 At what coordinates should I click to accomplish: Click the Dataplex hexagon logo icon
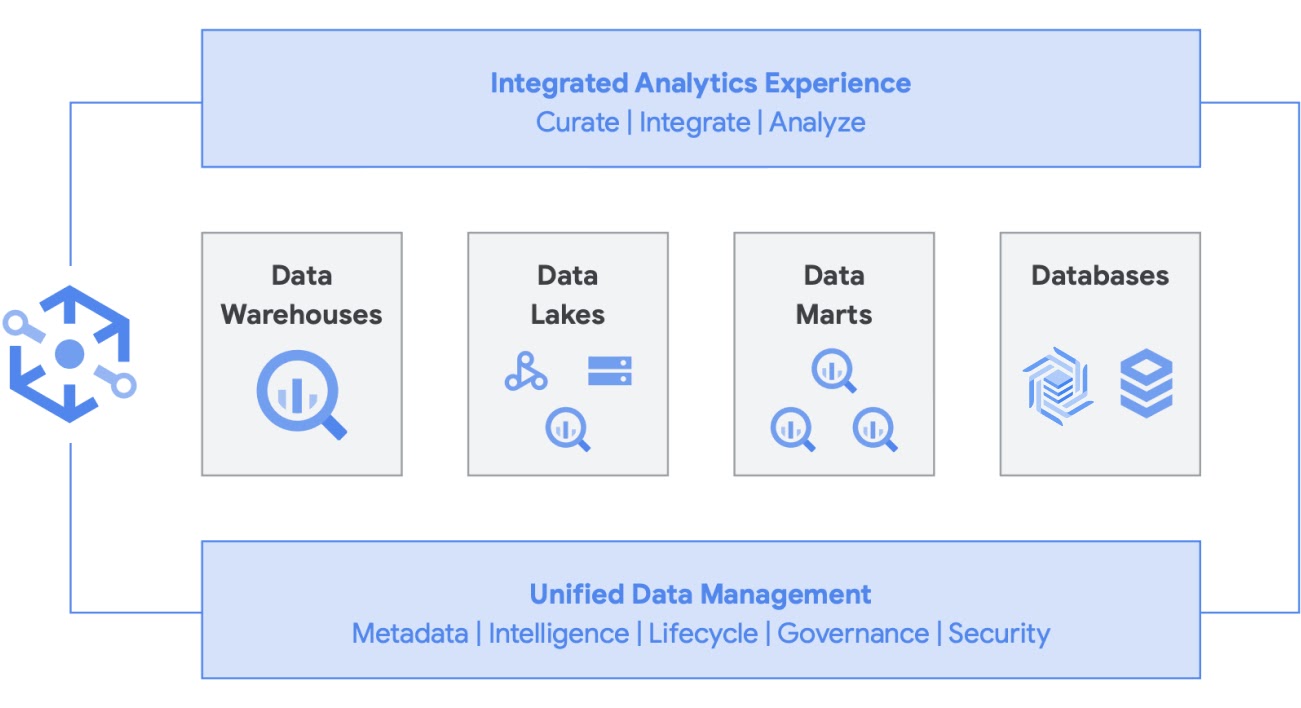tap(69, 353)
